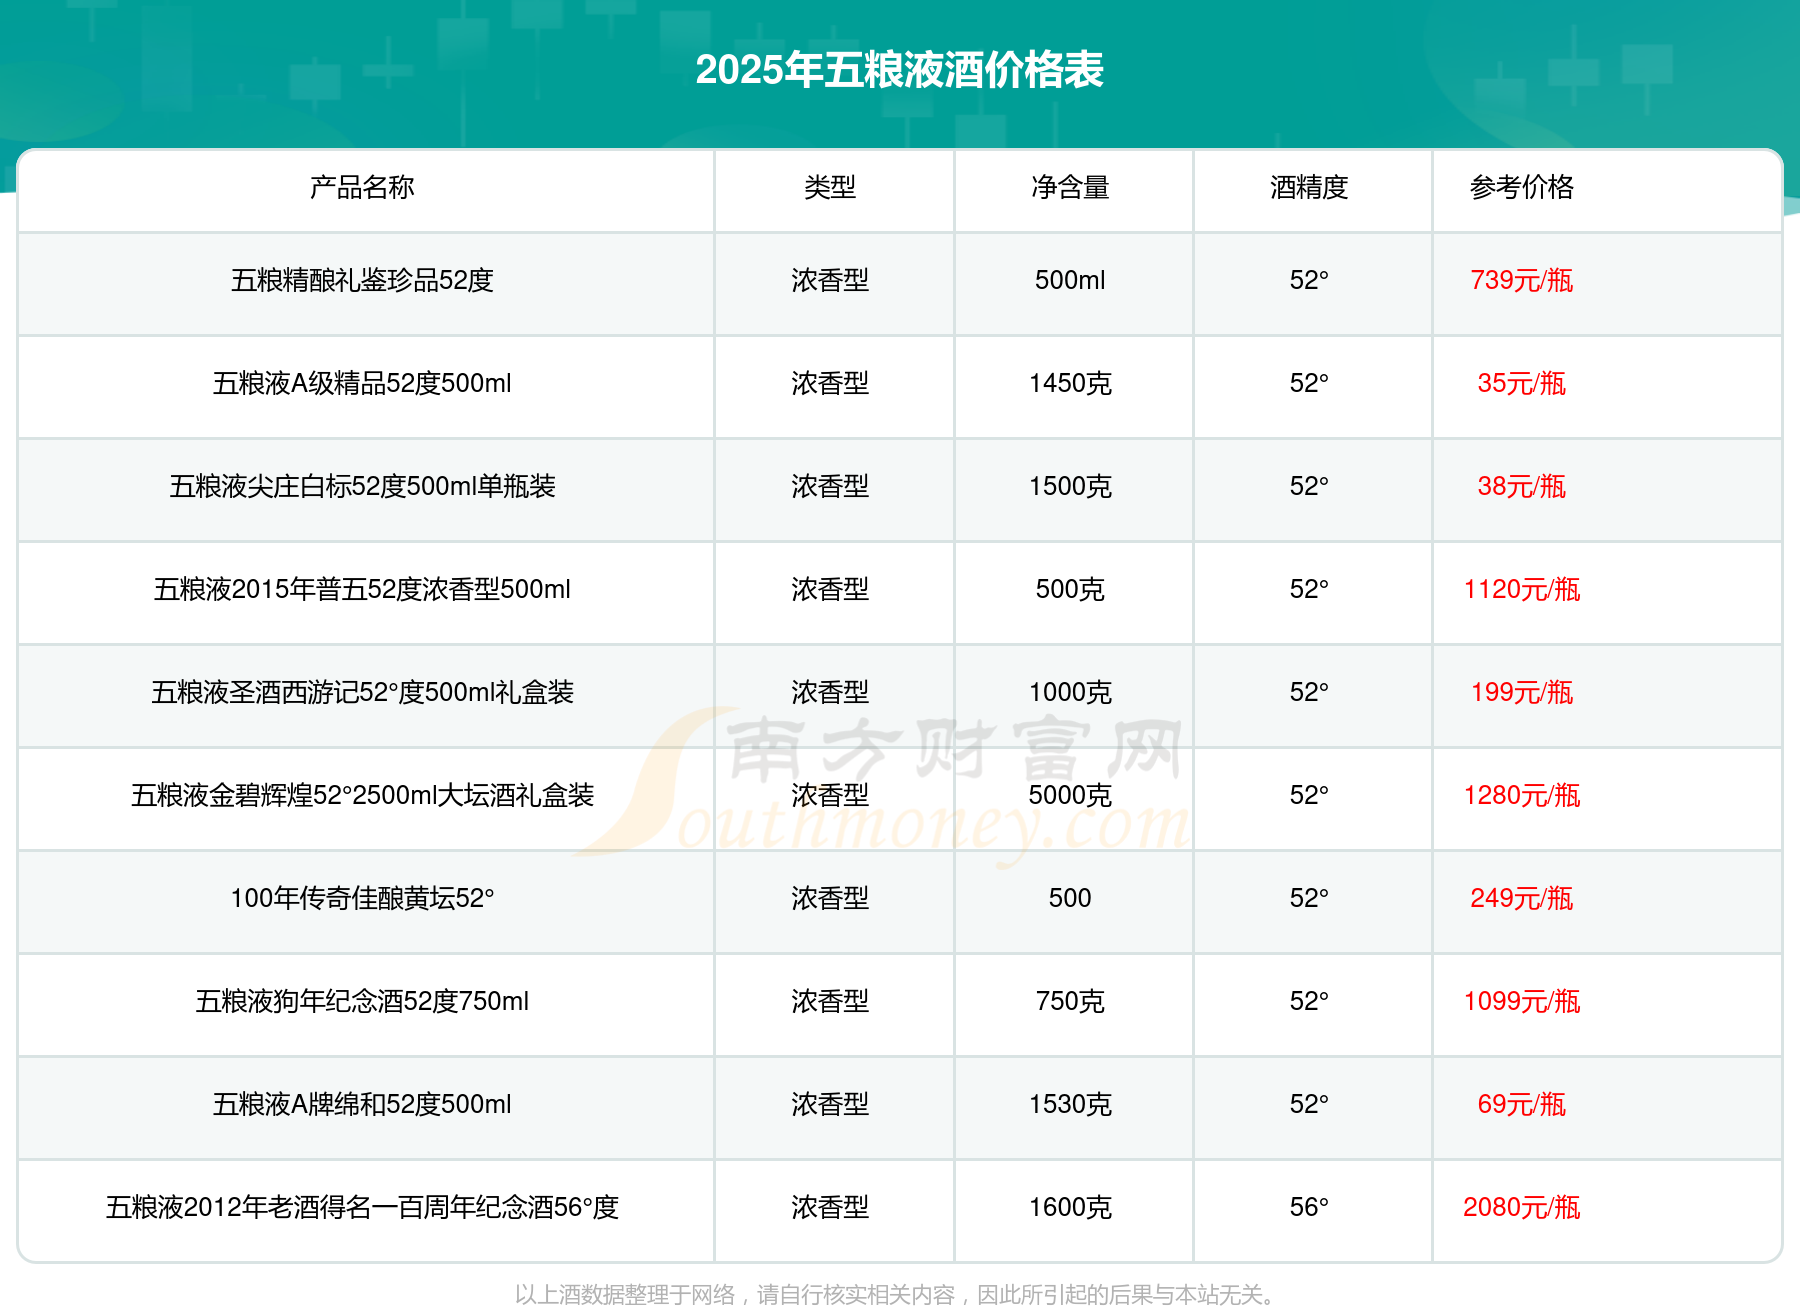Select product 五粮液金碧辉煌52°2500ml大坛酒礼盒装
This screenshot has height=1310, width=1800.
[x=362, y=795]
